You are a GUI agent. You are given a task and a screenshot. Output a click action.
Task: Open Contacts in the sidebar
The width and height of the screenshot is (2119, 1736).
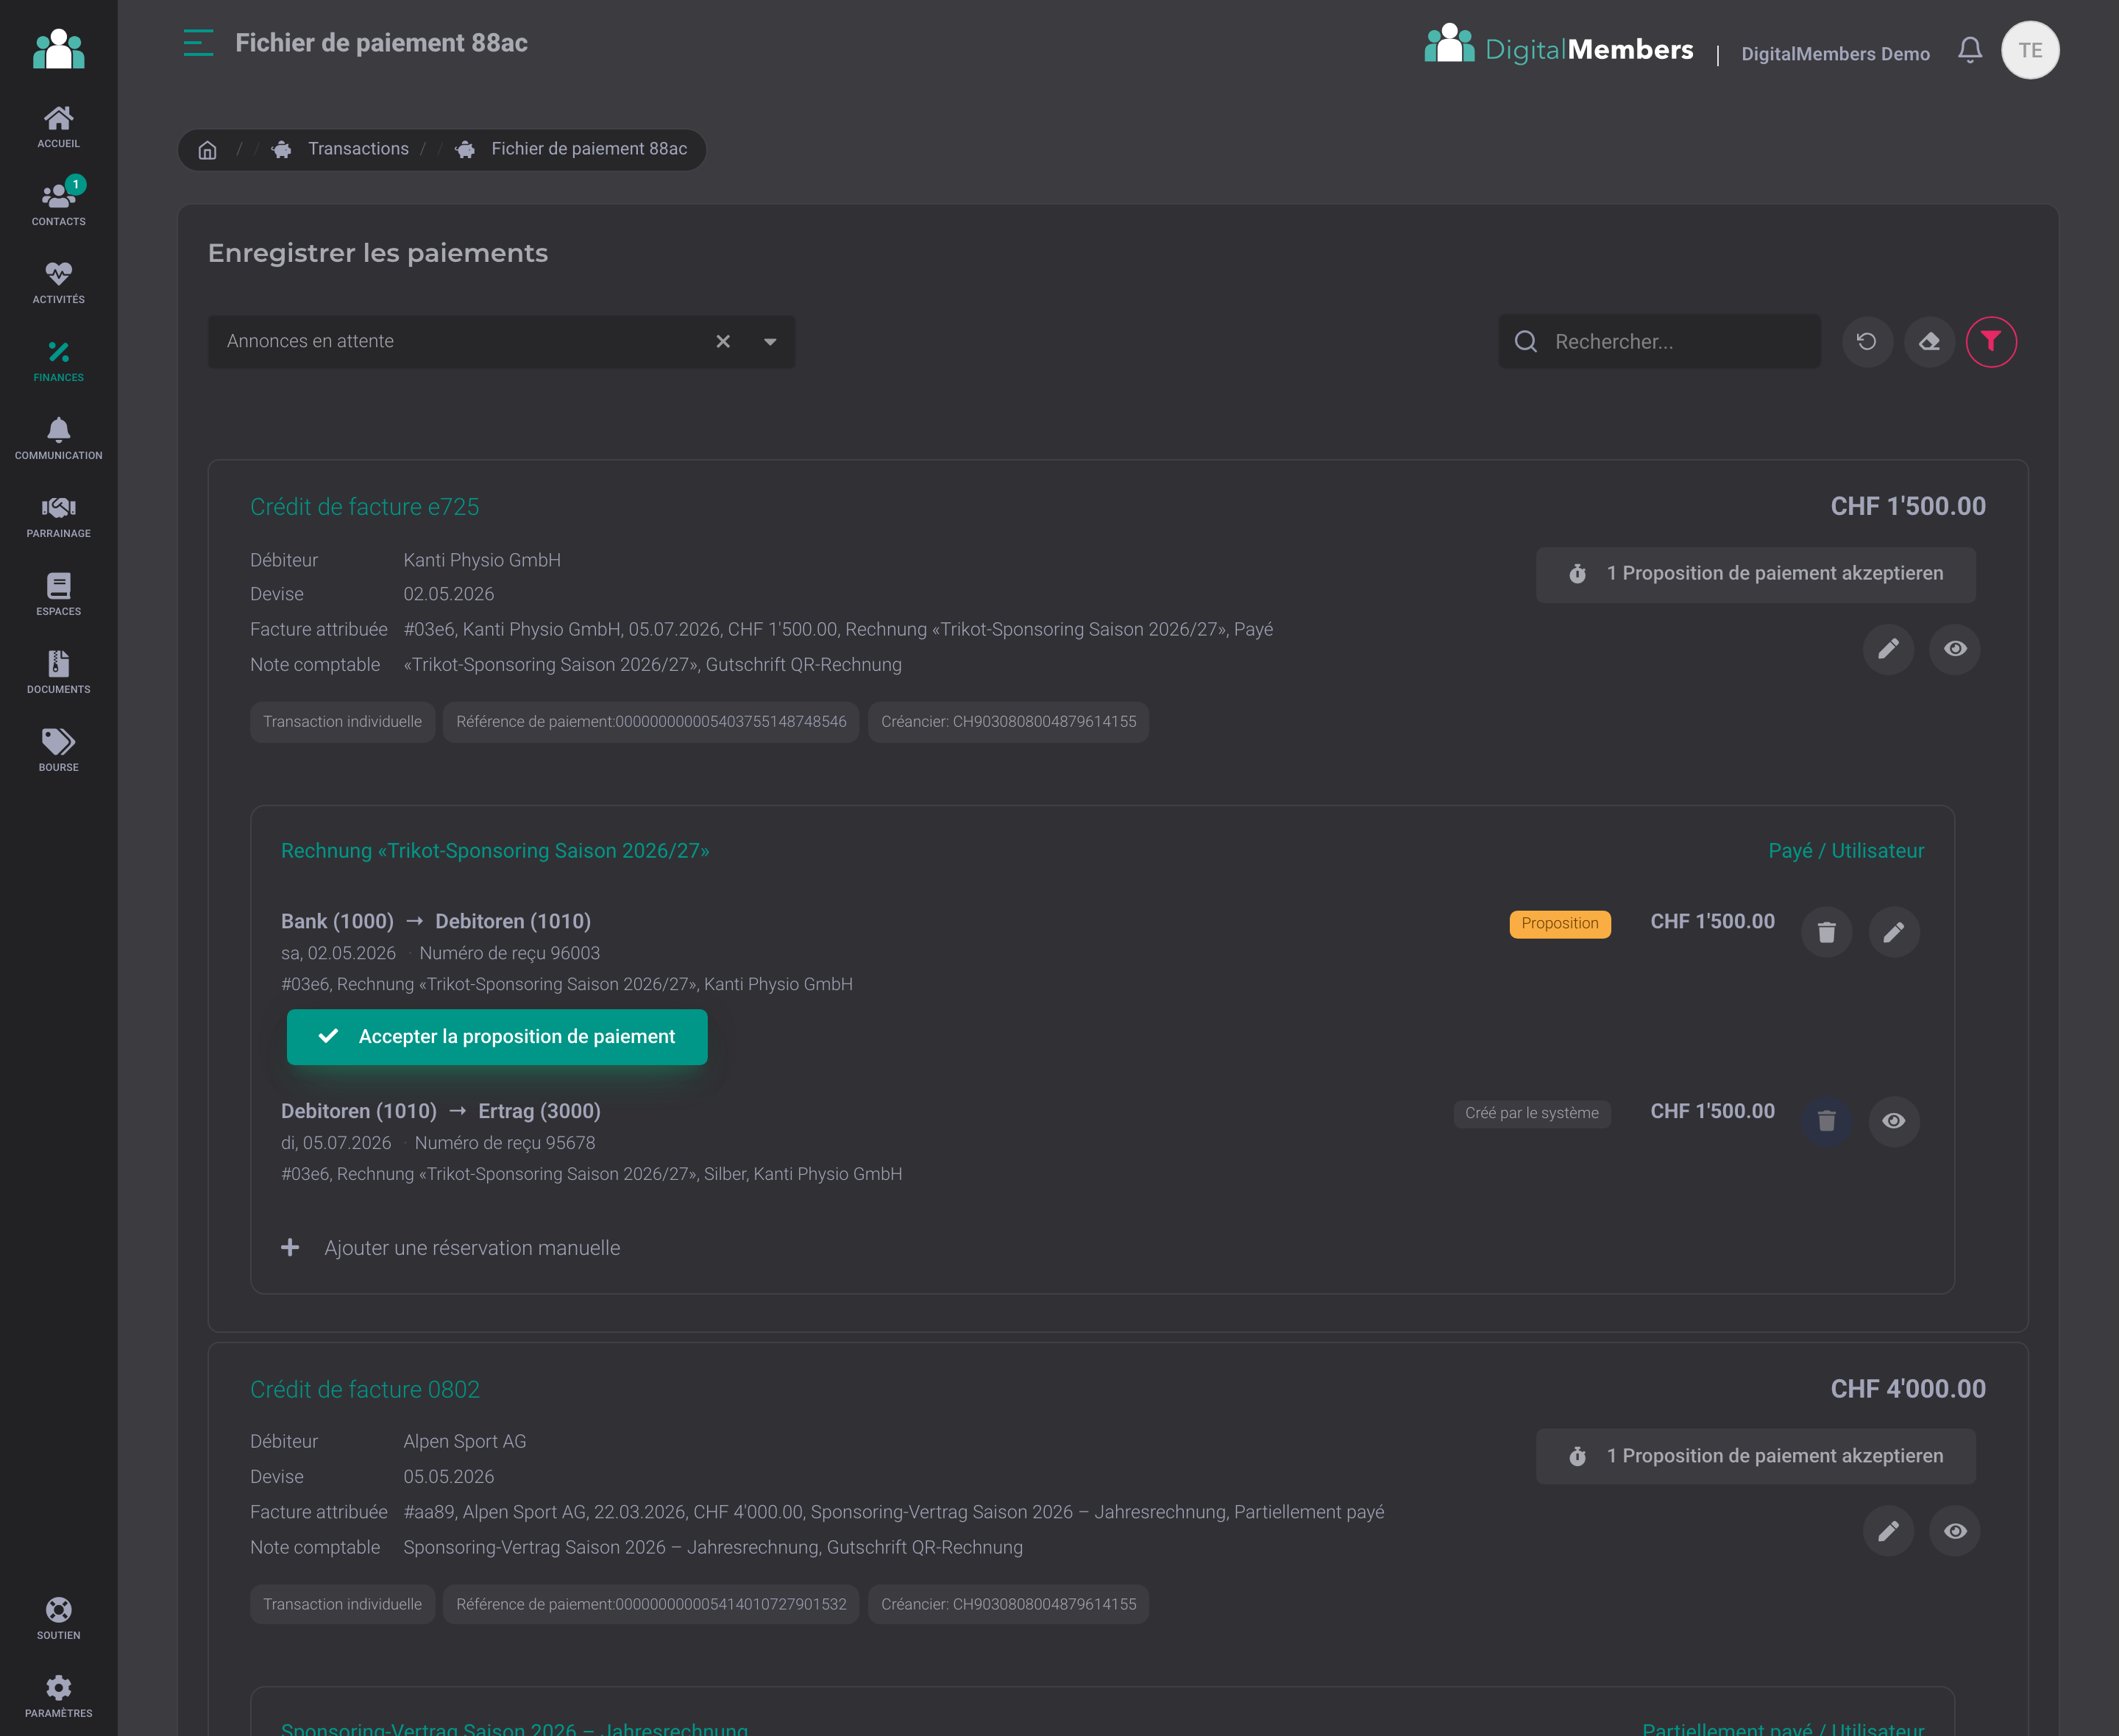58,205
